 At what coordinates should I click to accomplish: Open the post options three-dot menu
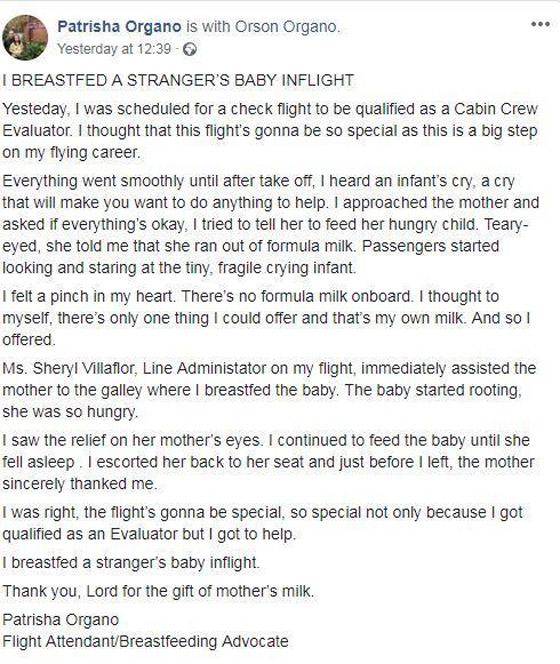[541, 24]
